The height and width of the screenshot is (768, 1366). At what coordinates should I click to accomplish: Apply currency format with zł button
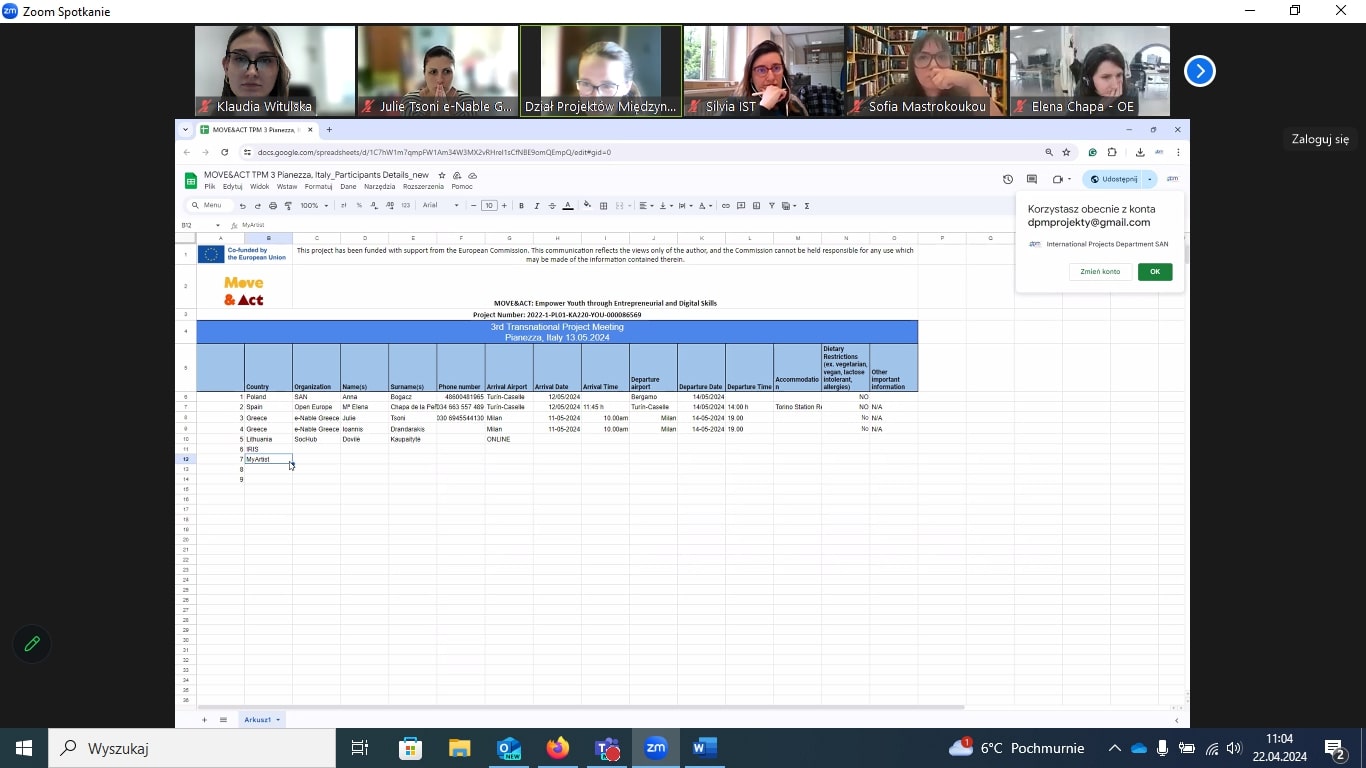pyautogui.click(x=344, y=206)
